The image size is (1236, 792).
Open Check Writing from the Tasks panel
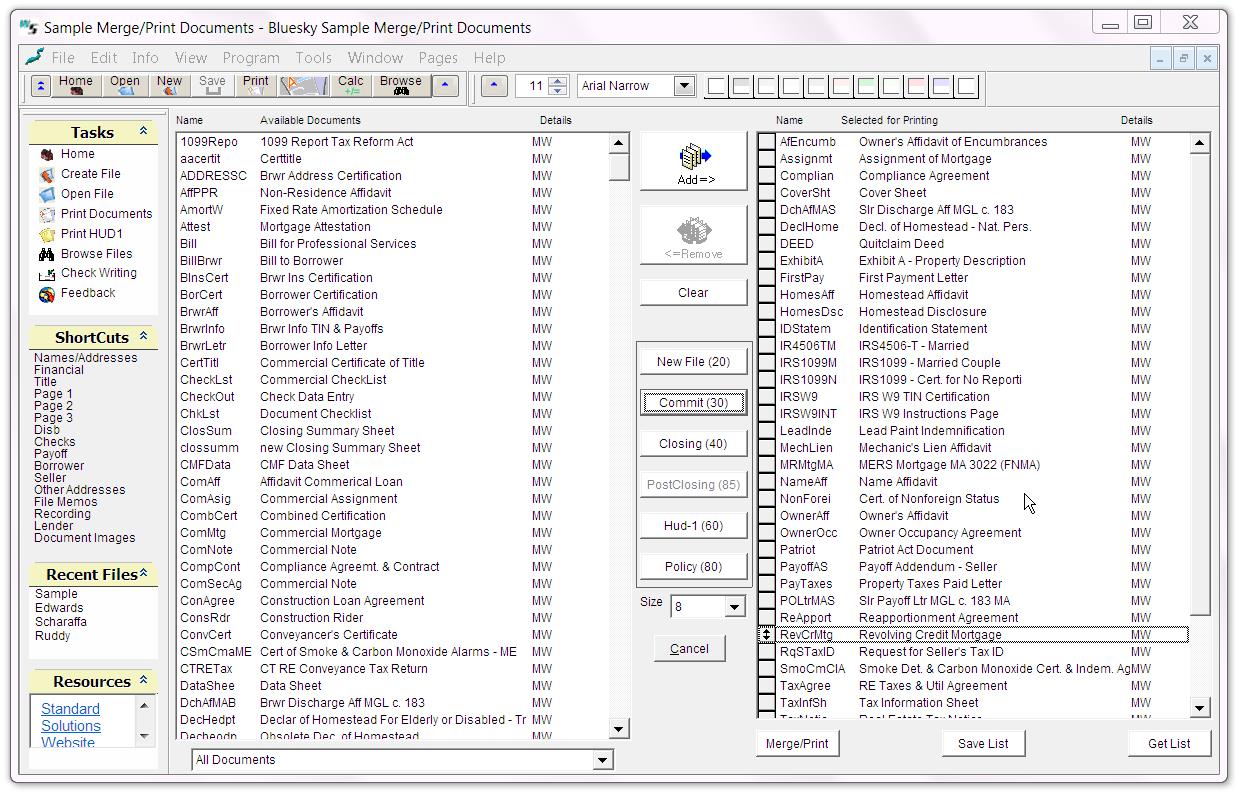click(x=98, y=273)
